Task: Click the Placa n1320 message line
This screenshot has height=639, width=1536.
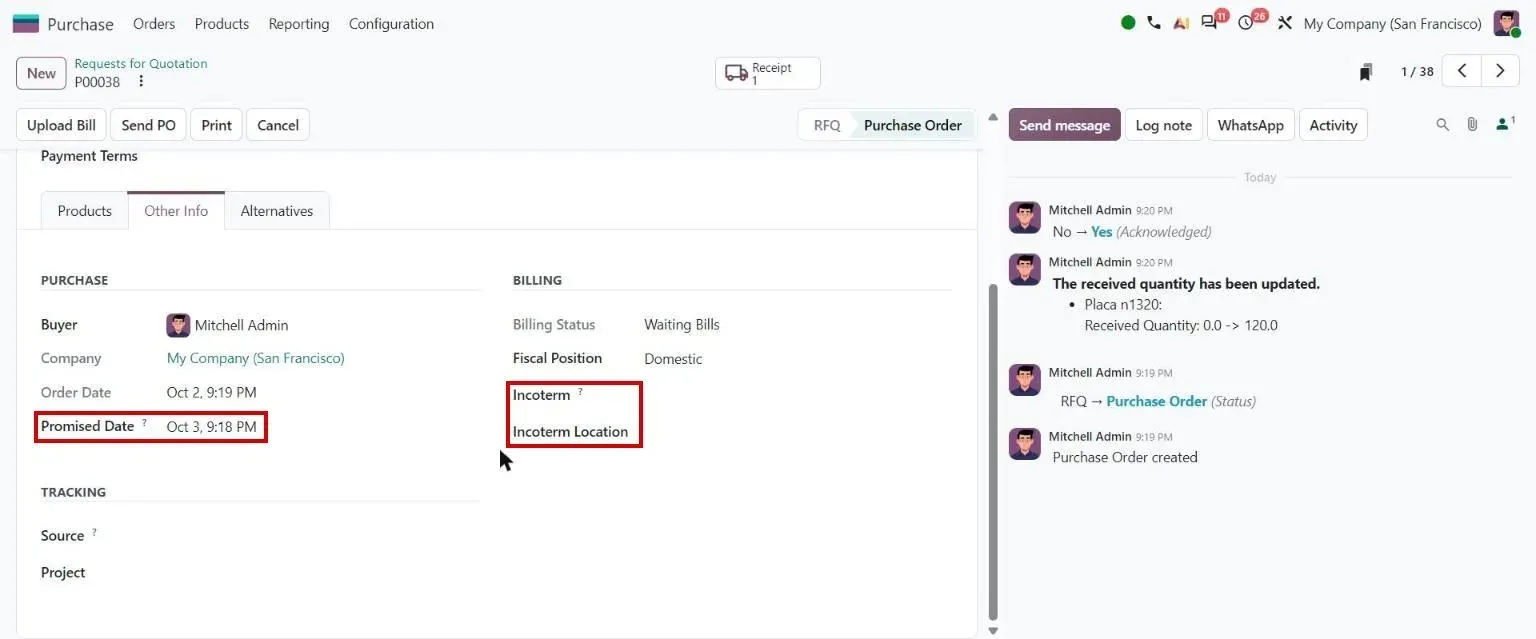Action: tap(1123, 305)
